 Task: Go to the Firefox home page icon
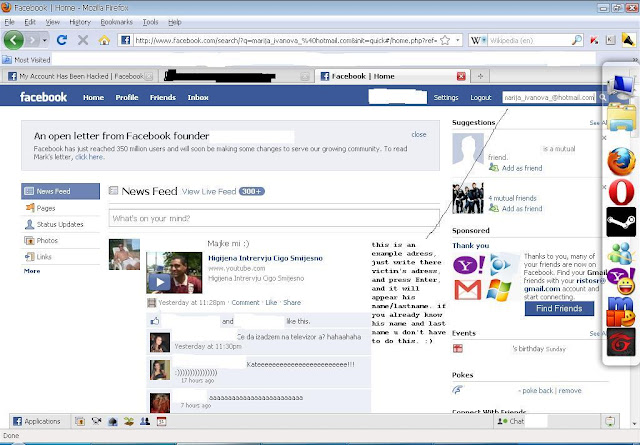104,40
